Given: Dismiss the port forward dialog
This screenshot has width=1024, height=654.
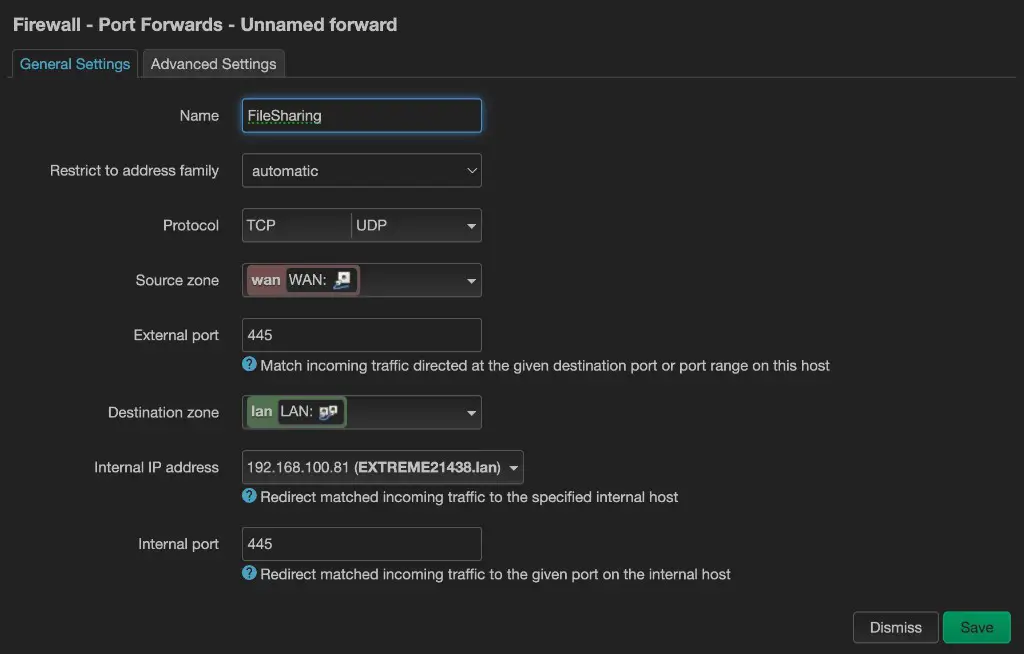Looking at the screenshot, I should pyautogui.click(x=895, y=627).
